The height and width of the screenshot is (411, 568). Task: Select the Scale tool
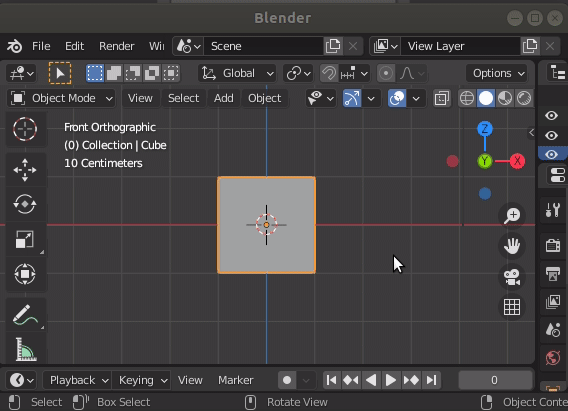pos(25,239)
